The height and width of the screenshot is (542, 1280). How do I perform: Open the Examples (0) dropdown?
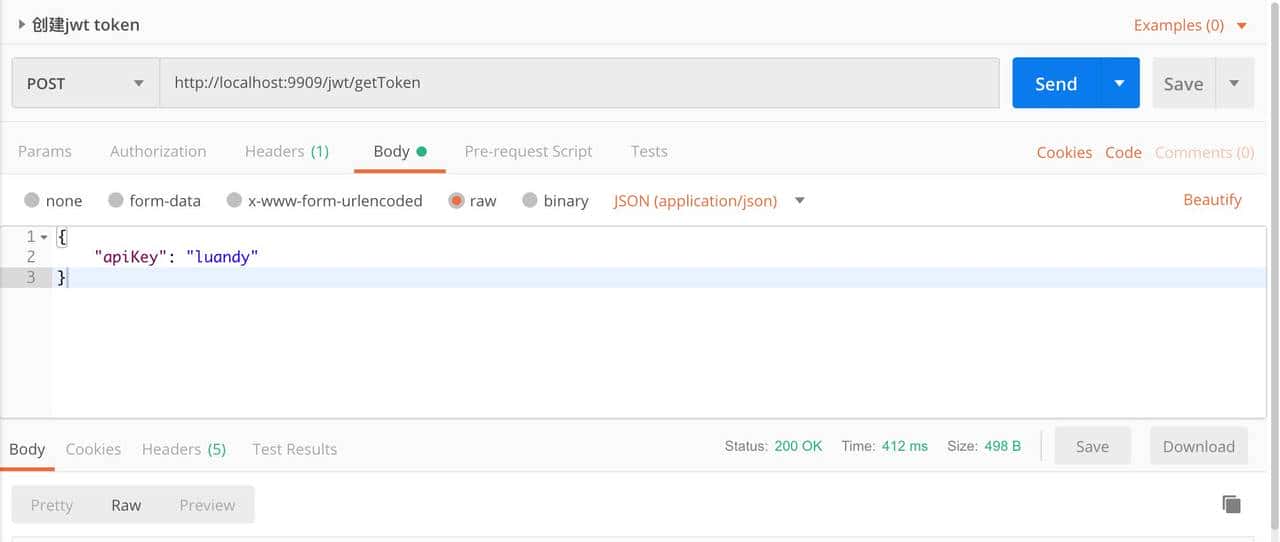tap(1190, 25)
